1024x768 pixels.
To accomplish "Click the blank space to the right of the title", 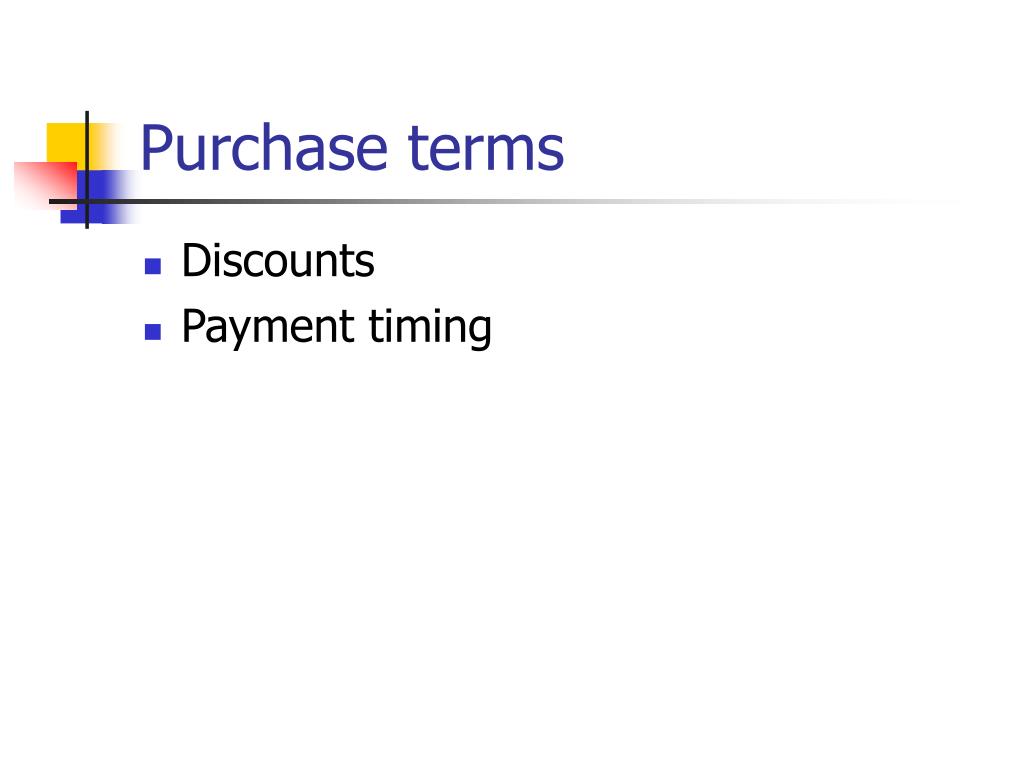I will (784, 149).
